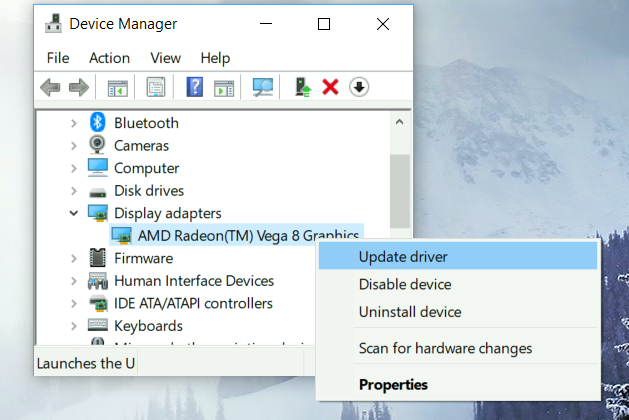This screenshot has height=420, width=629.
Task: Click the Human Interface Devices icon
Action: 98,281
